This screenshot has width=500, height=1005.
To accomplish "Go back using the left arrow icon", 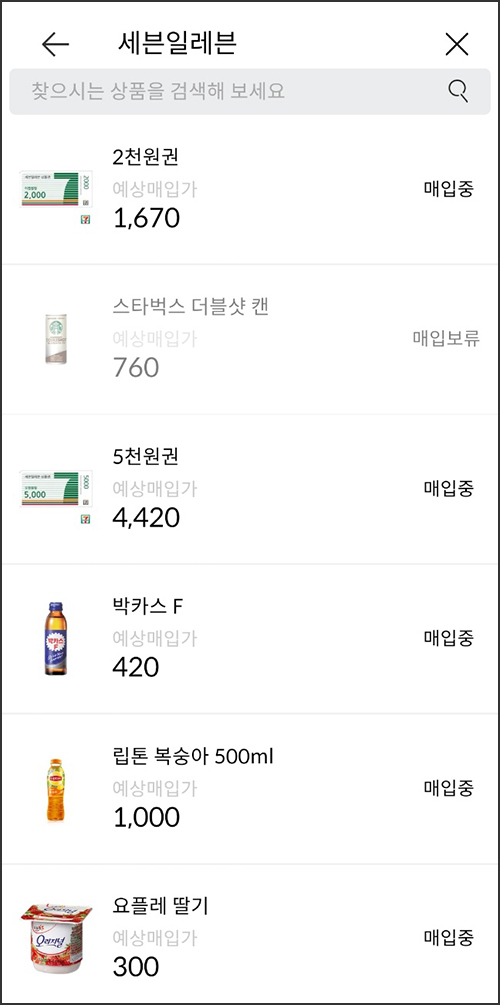I will coord(55,44).
